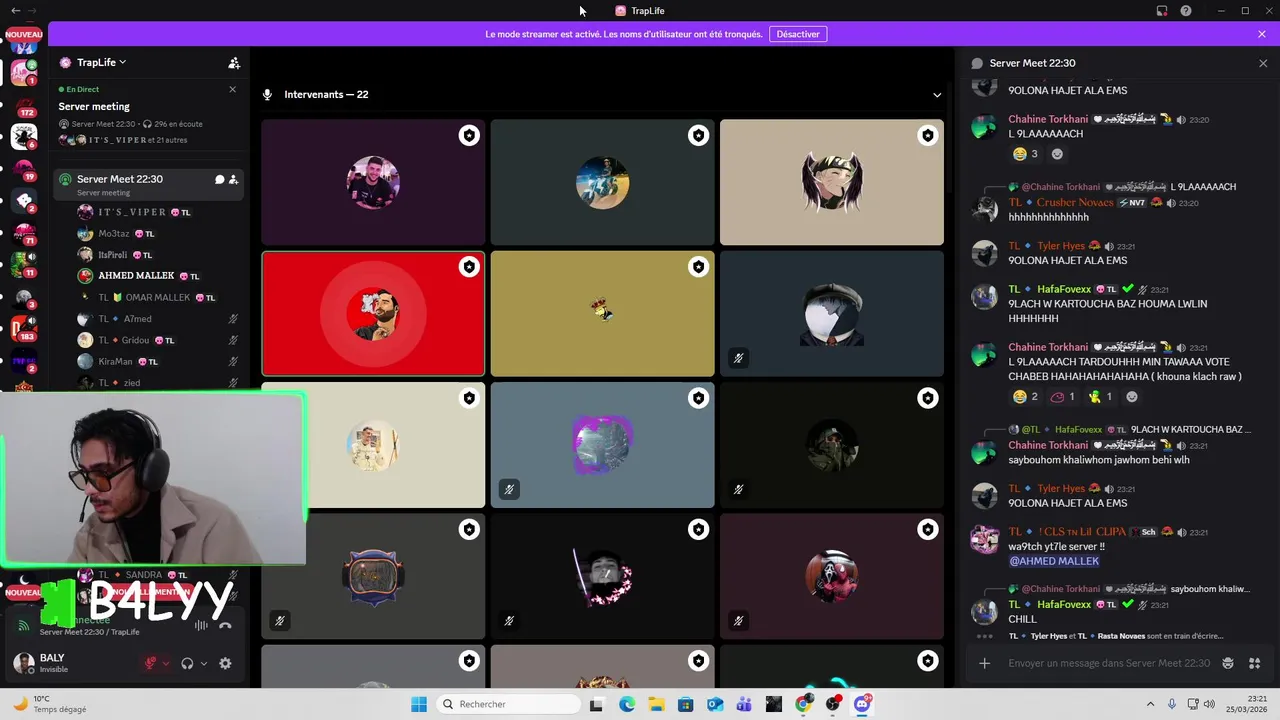Image resolution: width=1280 pixels, height=720 pixels.
Task: Close the Server meeting live banner
Action: [233, 89]
